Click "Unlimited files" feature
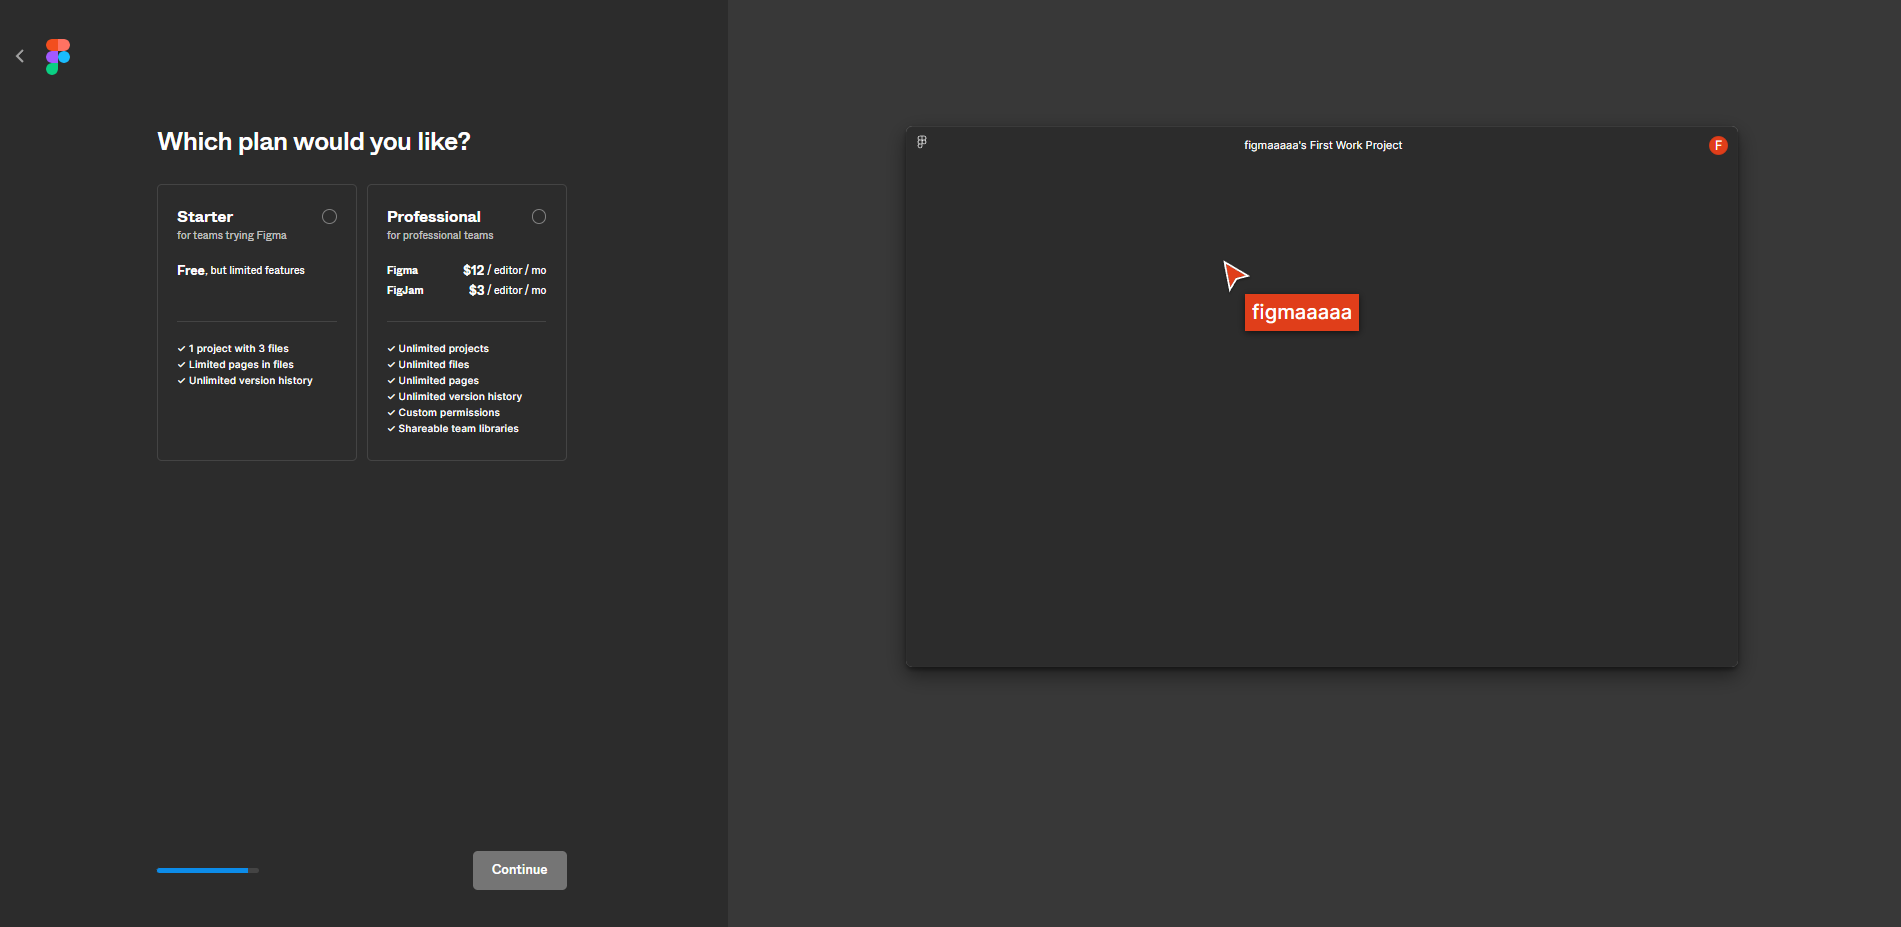The width and height of the screenshot is (1901, 927). coord(434,365)
